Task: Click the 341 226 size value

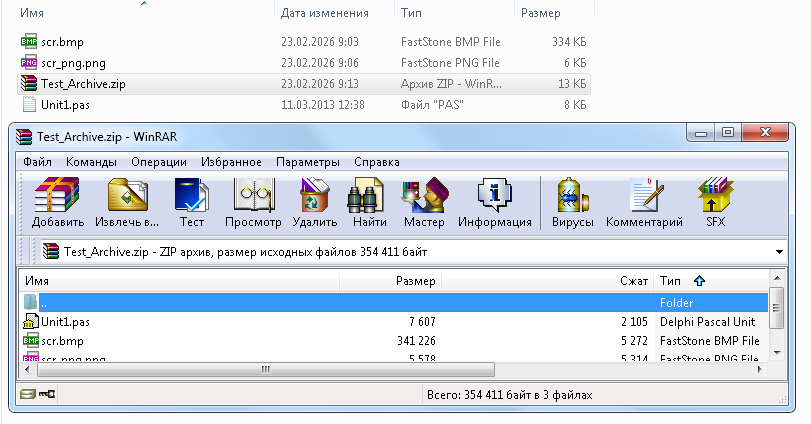Action: click(416, 341)
